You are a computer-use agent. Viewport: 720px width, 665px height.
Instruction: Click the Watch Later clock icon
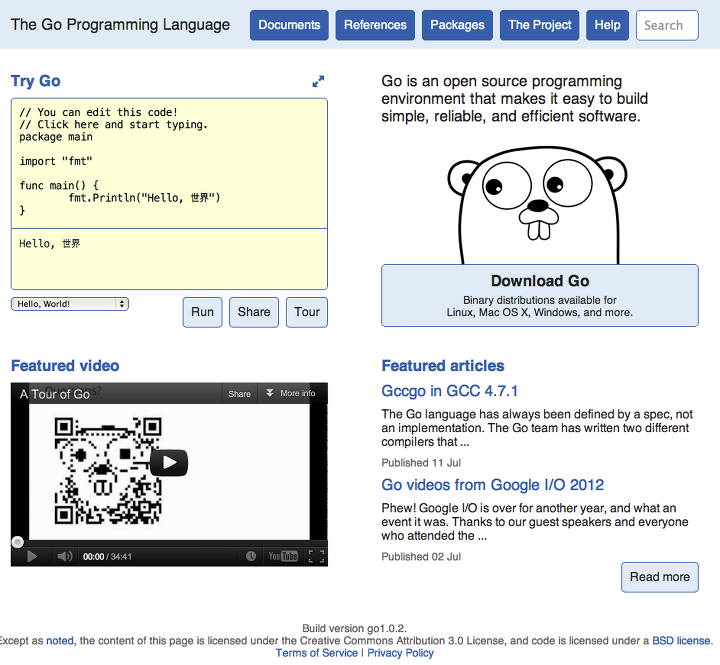[251, 556]
